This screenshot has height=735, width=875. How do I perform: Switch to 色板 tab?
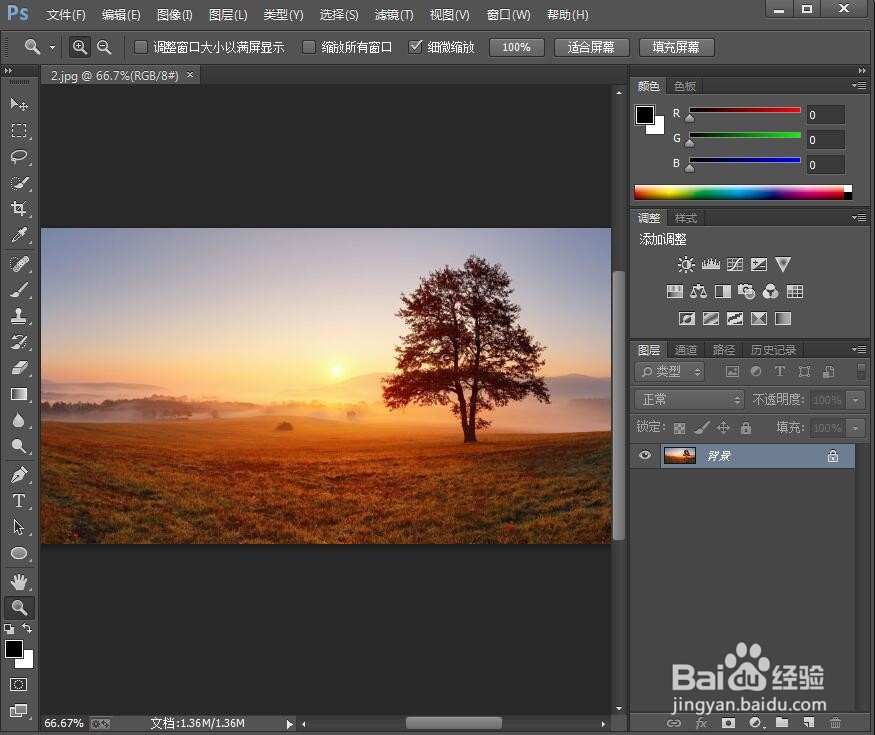point(685,86)
